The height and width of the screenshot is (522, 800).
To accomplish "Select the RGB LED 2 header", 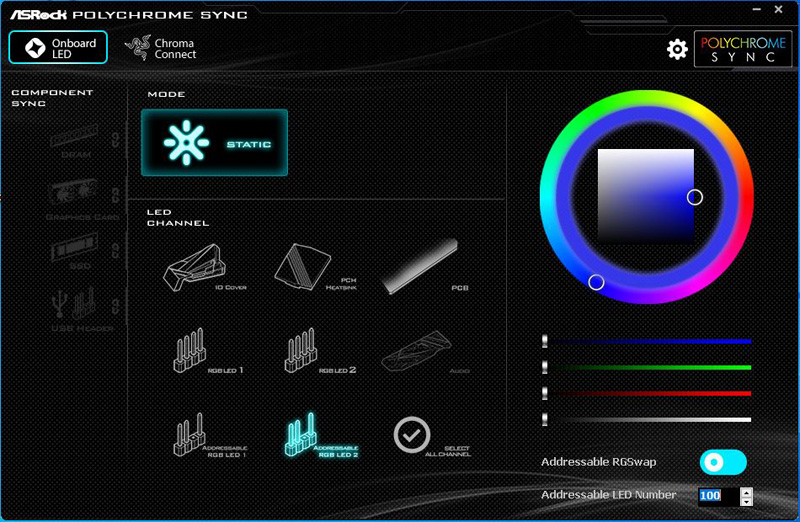I will tap(319, 351).
